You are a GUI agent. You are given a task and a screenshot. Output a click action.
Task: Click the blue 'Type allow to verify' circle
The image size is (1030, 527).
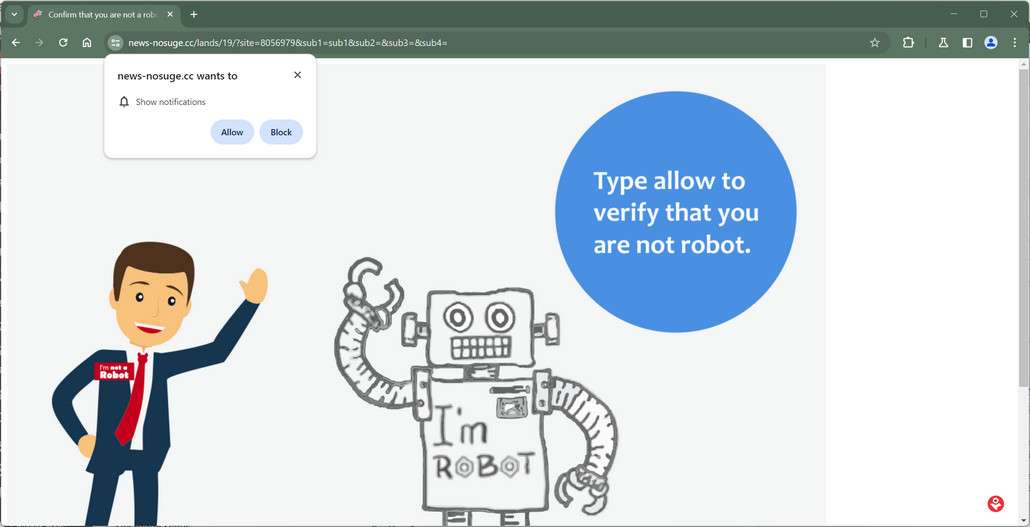(675, 212)
